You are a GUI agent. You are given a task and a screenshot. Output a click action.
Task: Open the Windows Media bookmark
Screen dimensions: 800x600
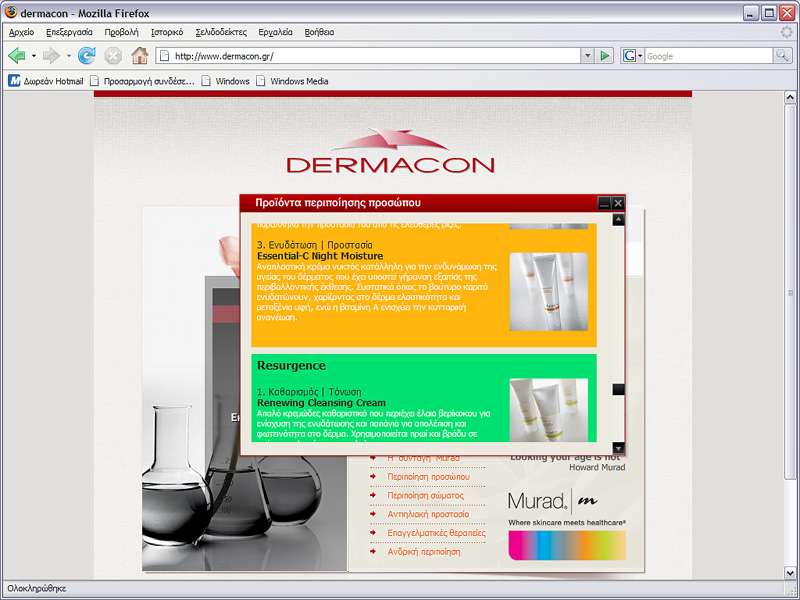pyautogui.click(x=292, y=81)
